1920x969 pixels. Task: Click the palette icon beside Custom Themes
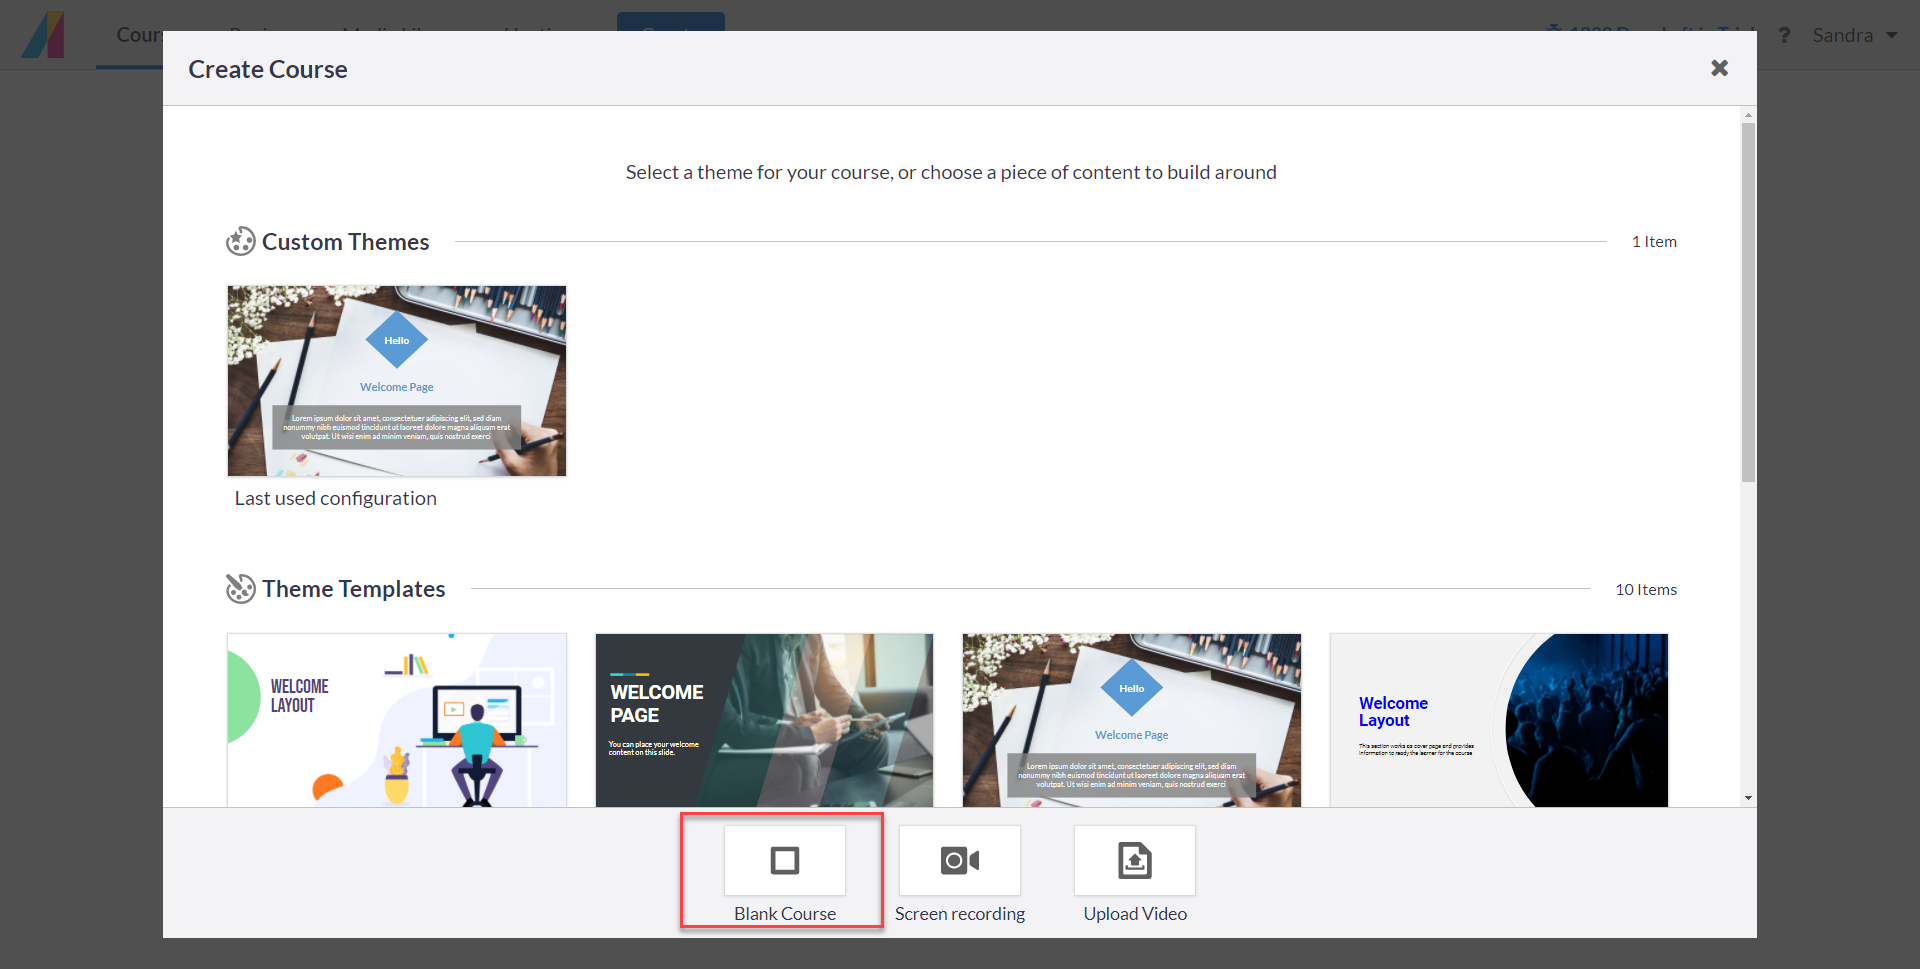(x=241, y=241)
